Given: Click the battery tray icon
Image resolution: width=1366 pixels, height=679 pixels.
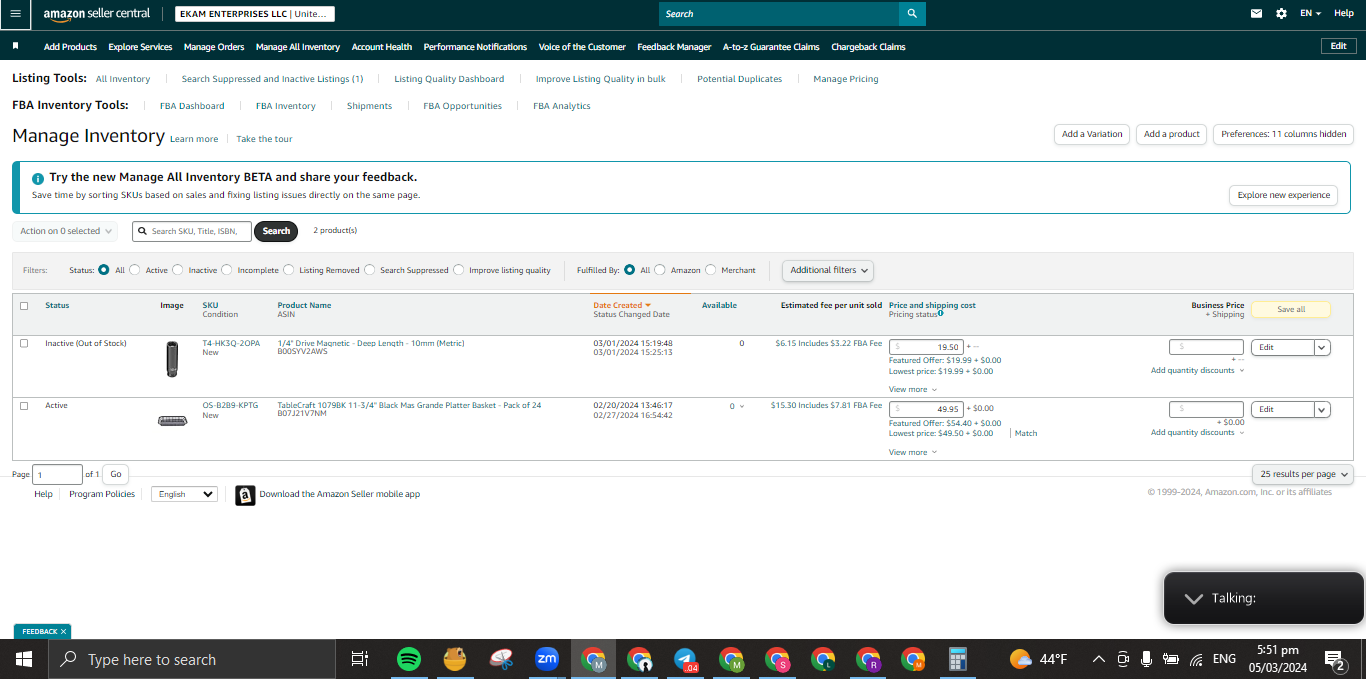Looking at the screenshot, I should point(1170,659).
